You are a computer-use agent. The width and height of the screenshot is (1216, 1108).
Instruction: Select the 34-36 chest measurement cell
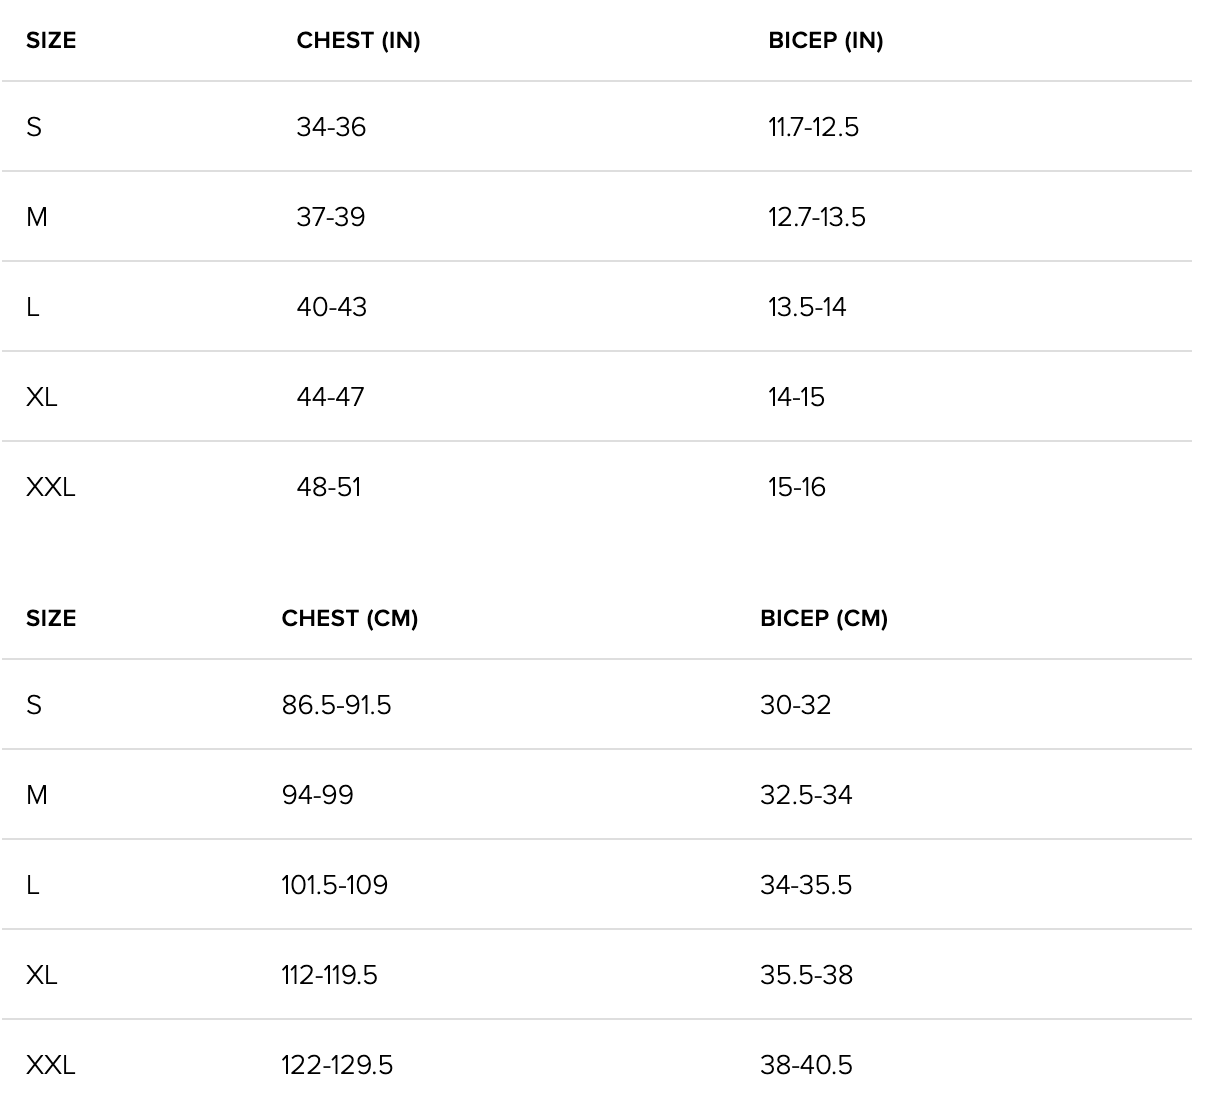(x=331, y=127)
